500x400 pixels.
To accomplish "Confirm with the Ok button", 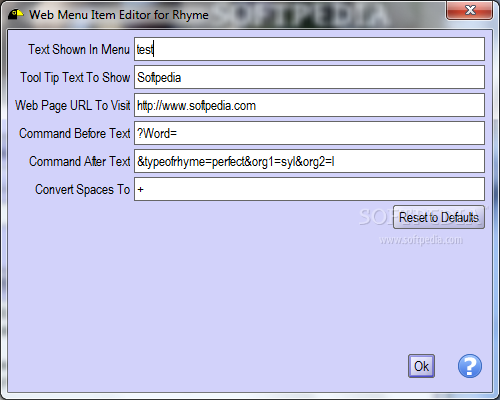I will click(x=421, y=366).
